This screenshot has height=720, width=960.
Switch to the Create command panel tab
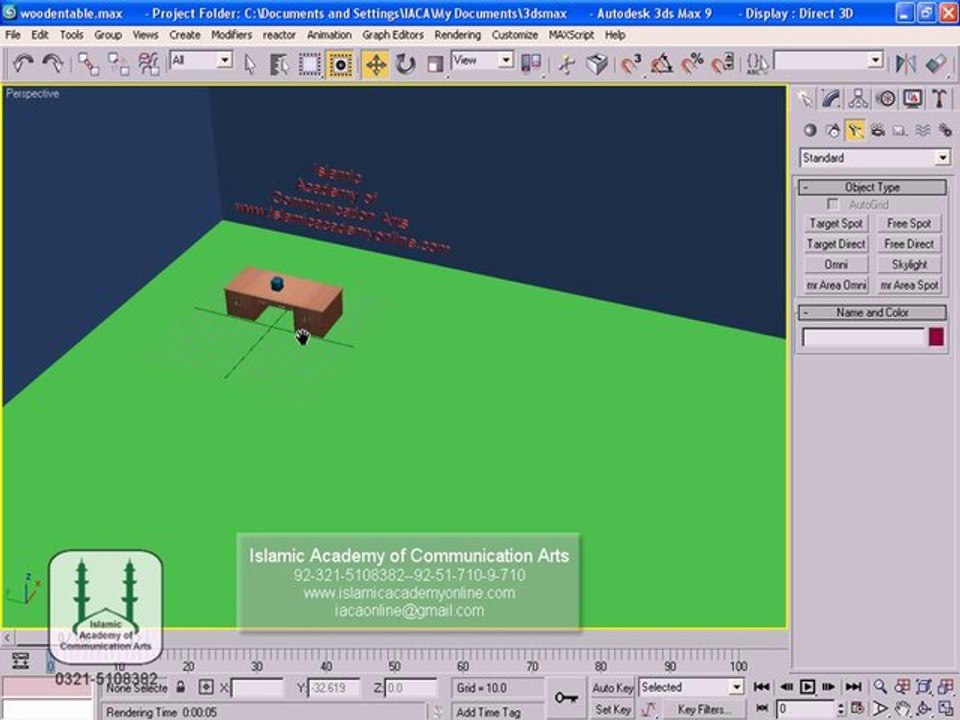[x=805, y=99]
